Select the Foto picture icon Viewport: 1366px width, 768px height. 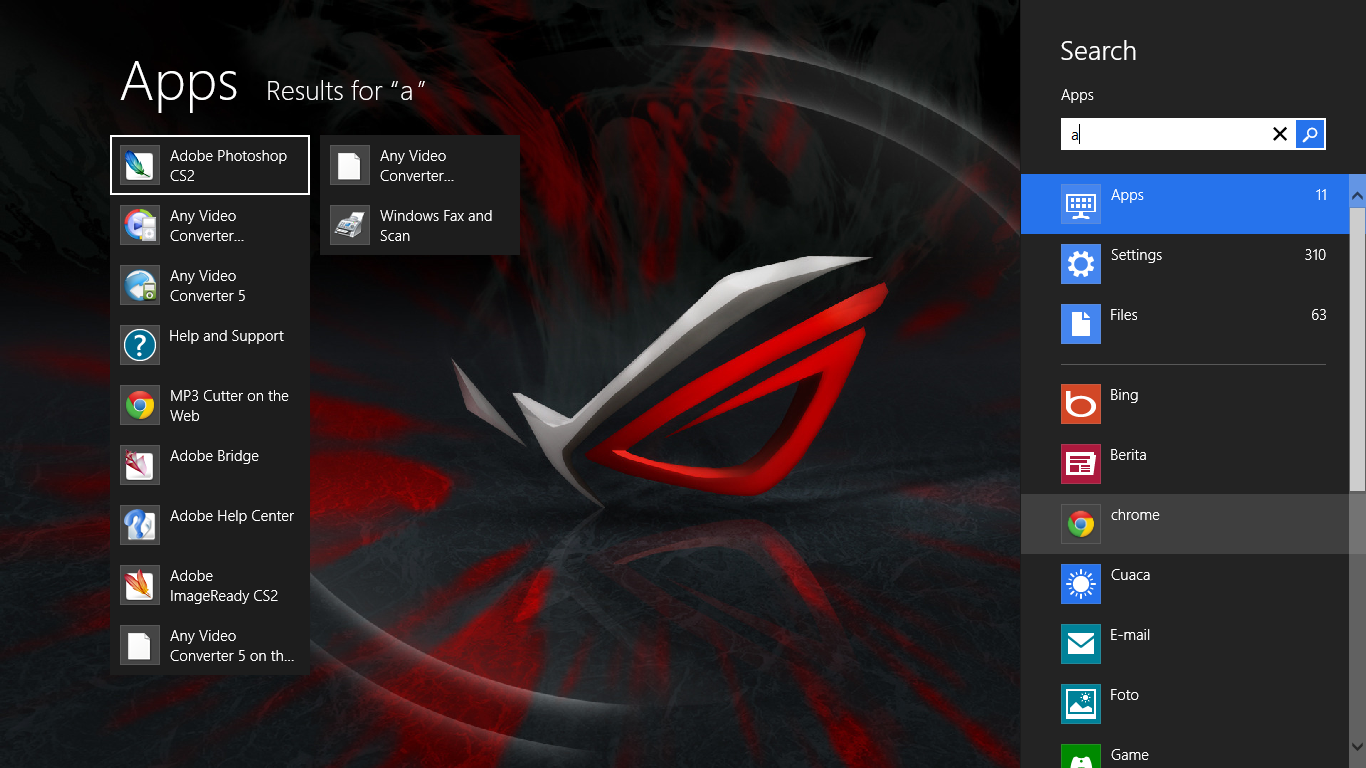tap(1081, 704)
